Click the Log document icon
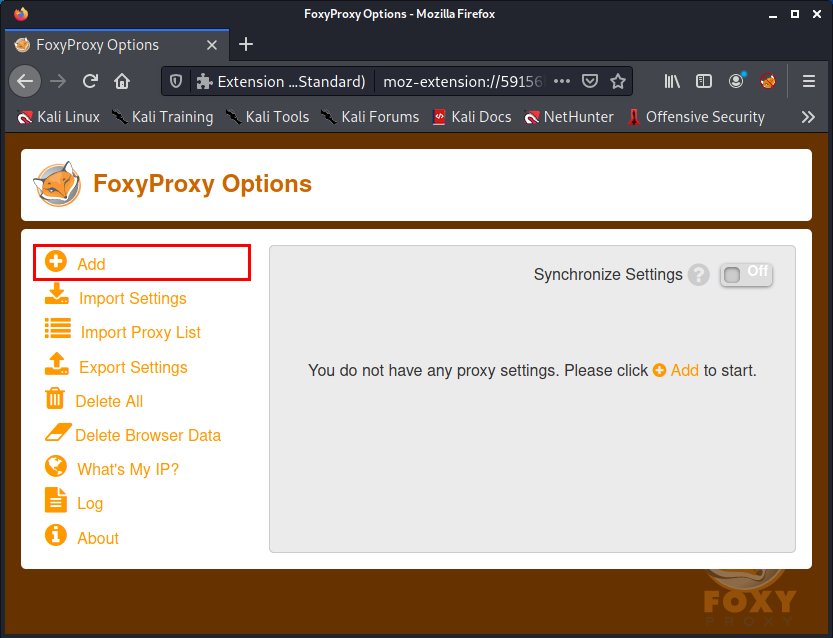The width and height of the screenshot is (833, 638). click(x=56, y=500)
